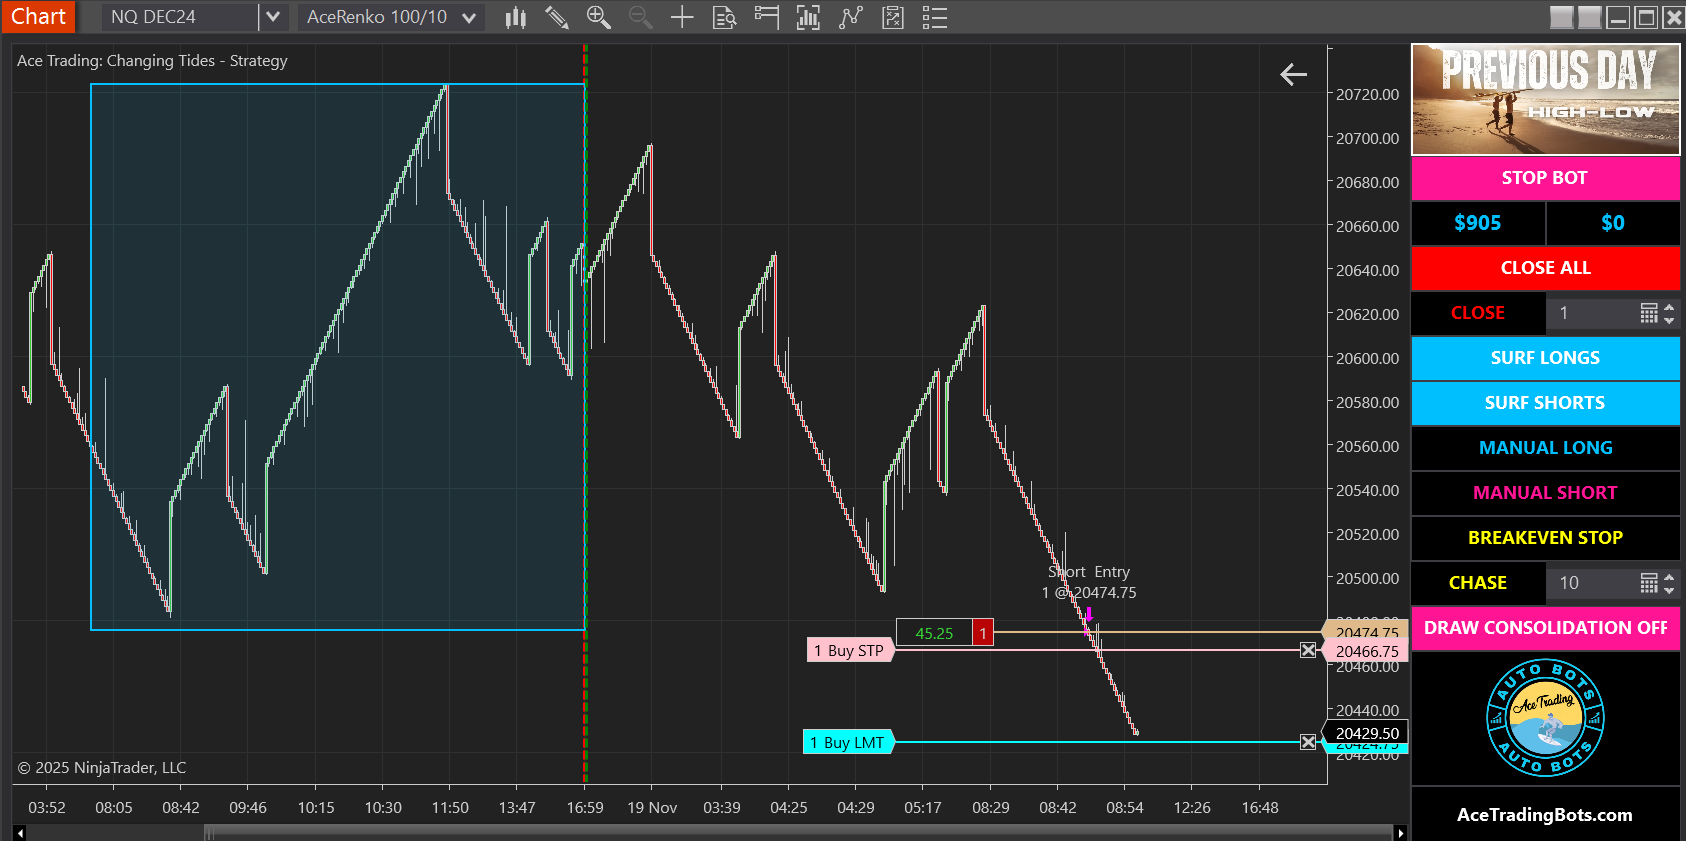Cancel the Buy STP order X
Viewport: 1686px width, 841px height.
pos(1308,650)
